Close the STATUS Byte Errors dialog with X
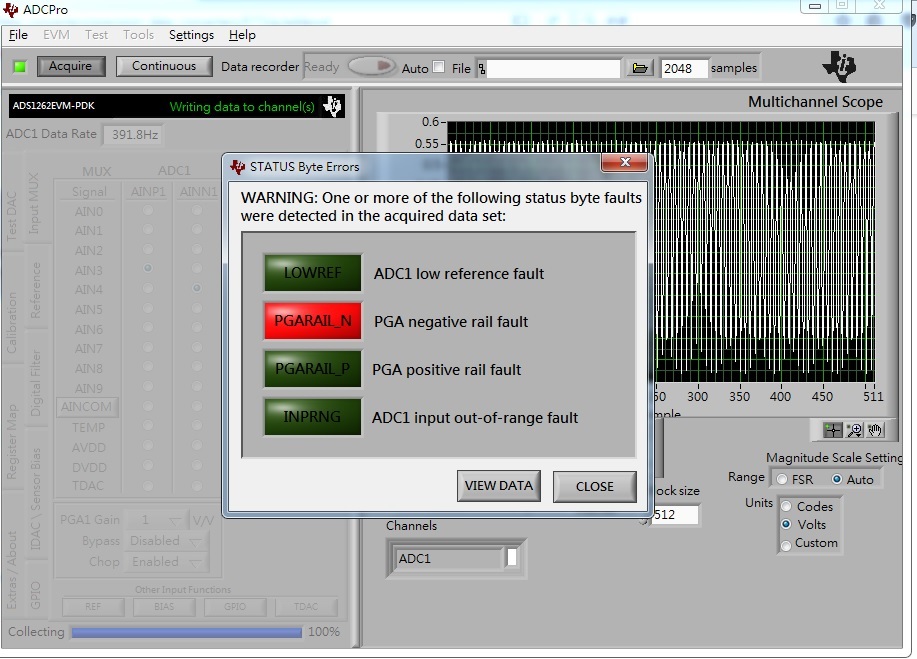 click(625, 163)
